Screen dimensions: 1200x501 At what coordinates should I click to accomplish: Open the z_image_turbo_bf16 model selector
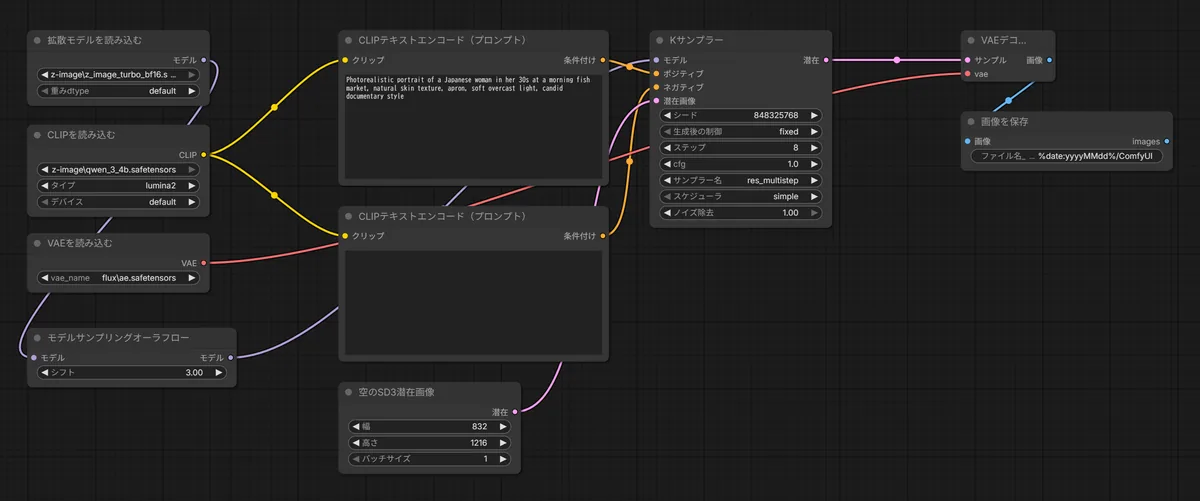tap(118, 75)
